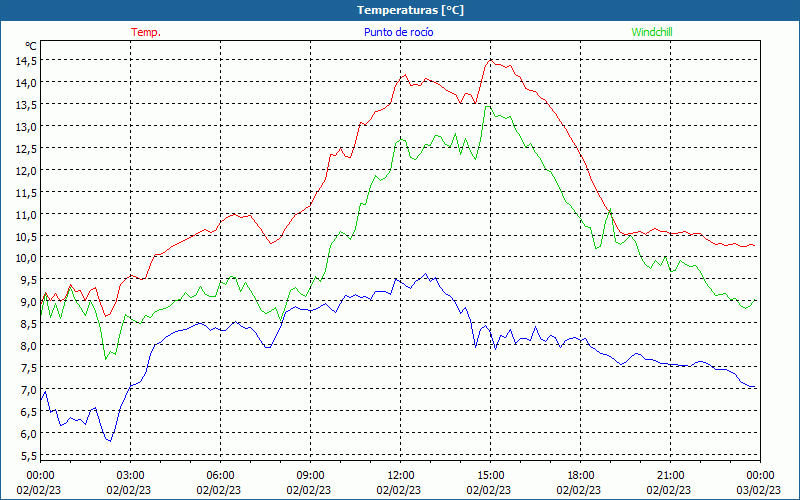Click the '7,0' y-axis value
Screen dimensions: 800x500
(x=29, y=389)
